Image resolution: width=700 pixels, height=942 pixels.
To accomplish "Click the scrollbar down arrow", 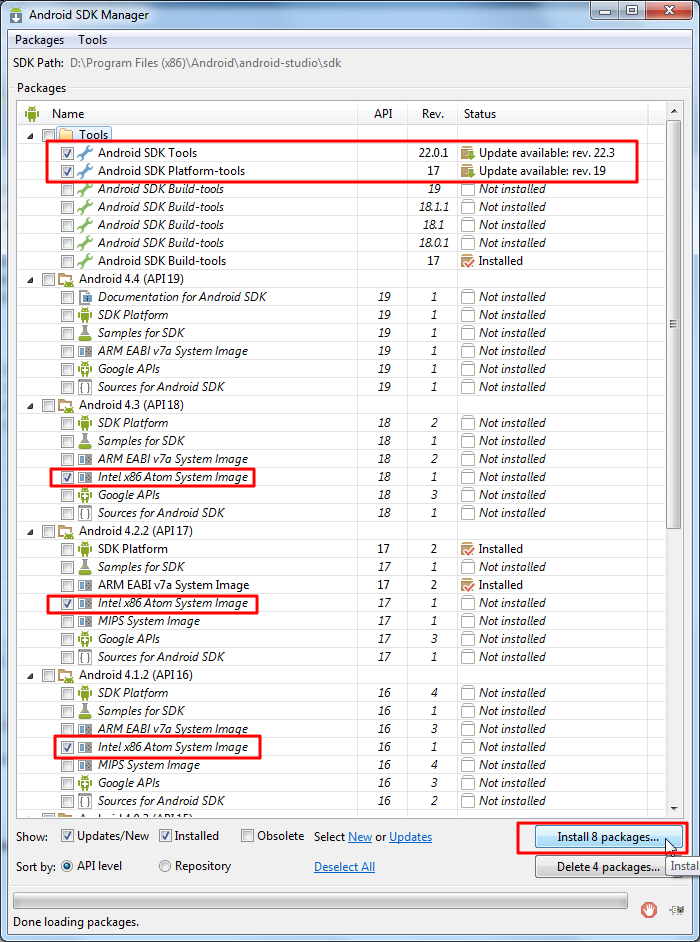I will pos(674,808).
